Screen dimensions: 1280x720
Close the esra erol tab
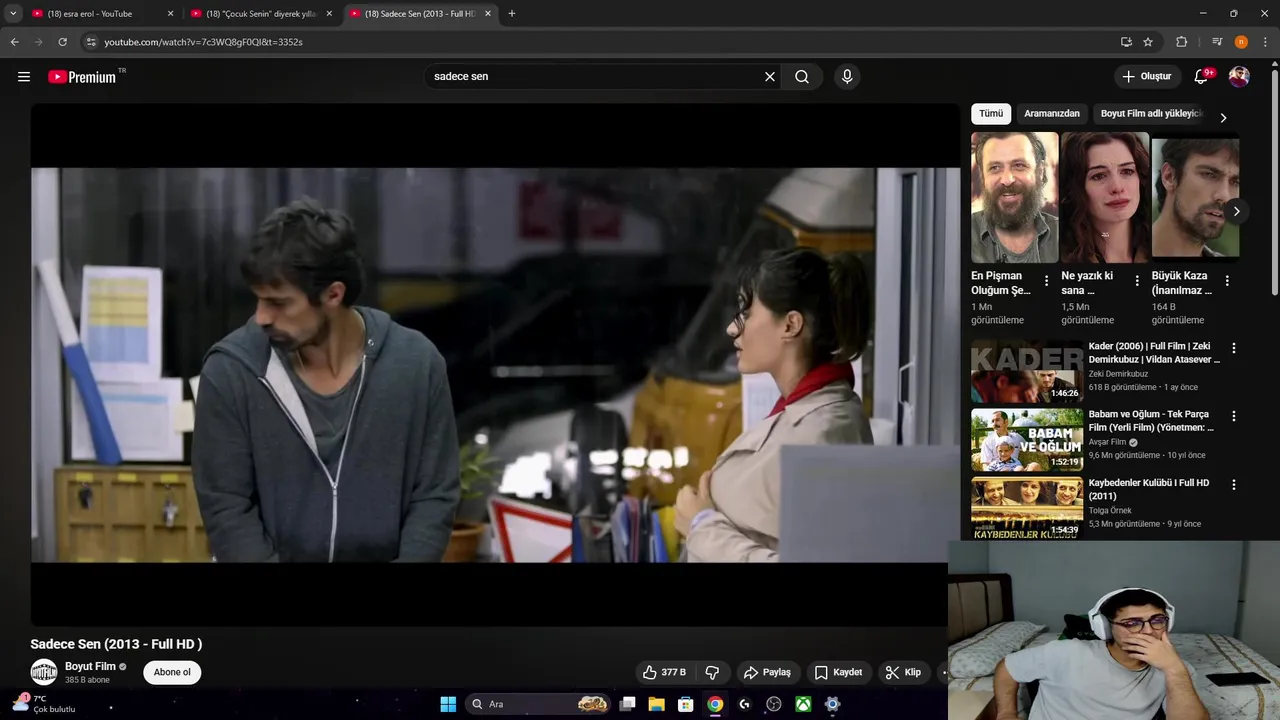click(x=170, y=14)
